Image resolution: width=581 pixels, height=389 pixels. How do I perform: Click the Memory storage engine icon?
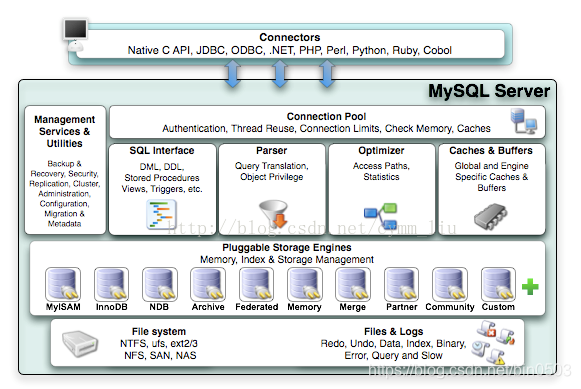305,284
